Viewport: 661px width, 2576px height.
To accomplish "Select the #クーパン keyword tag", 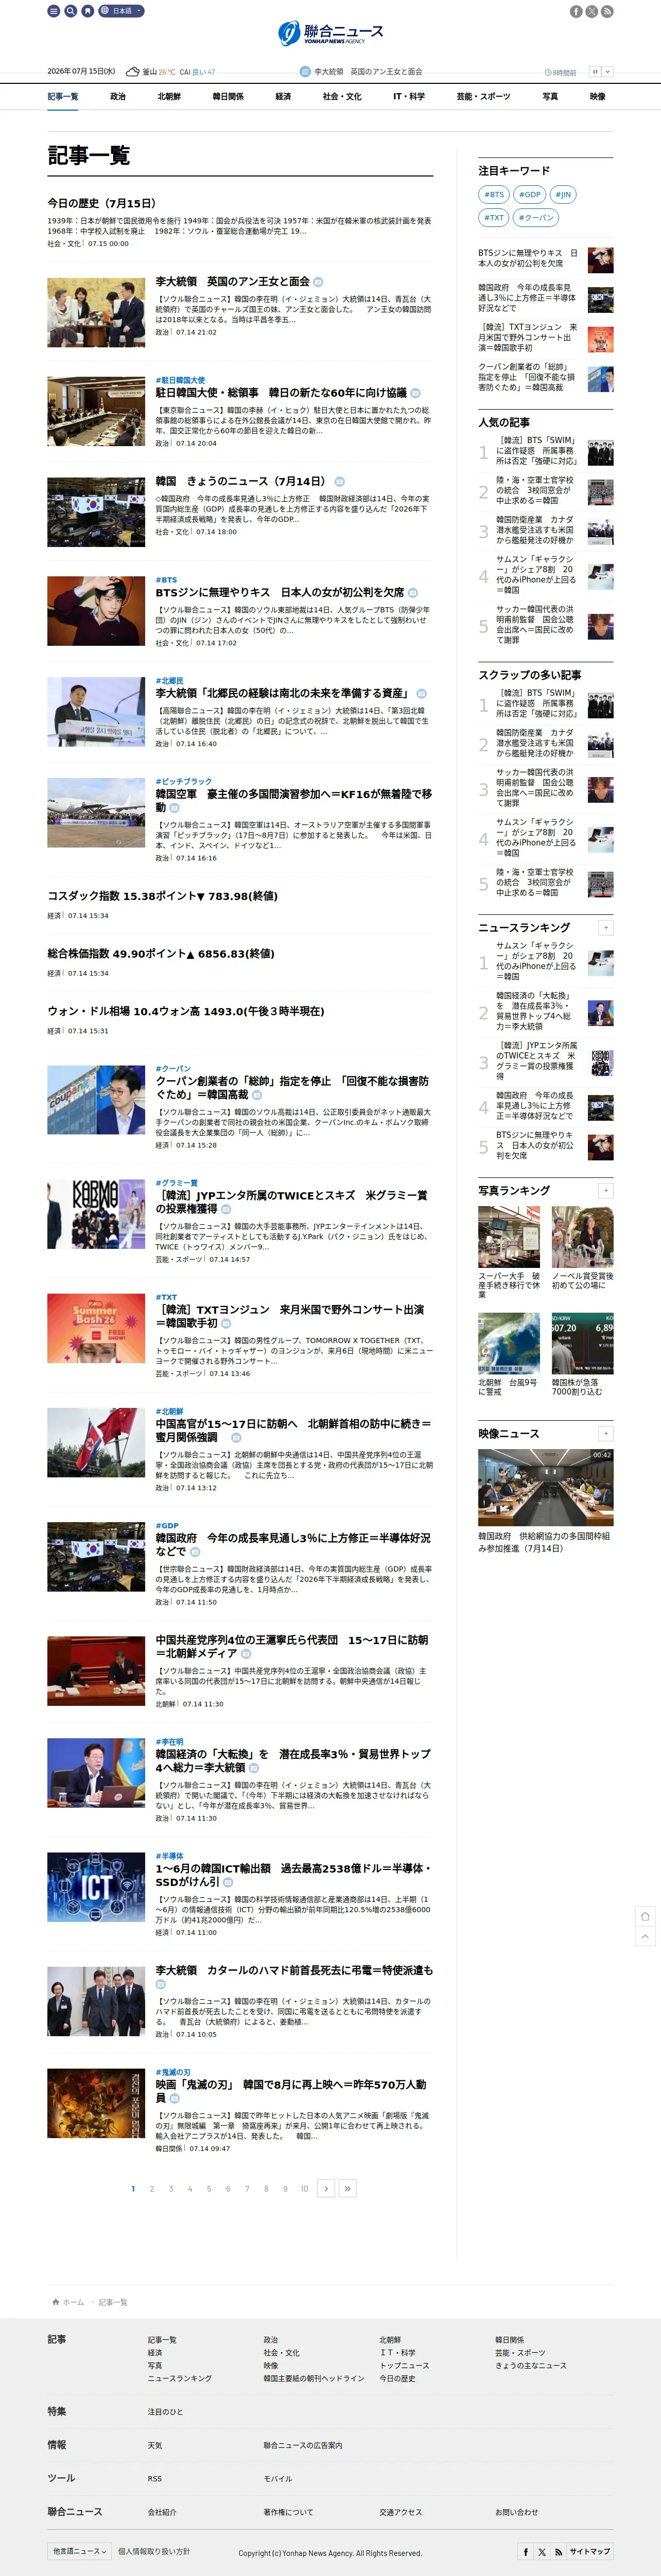I will 535,217.
